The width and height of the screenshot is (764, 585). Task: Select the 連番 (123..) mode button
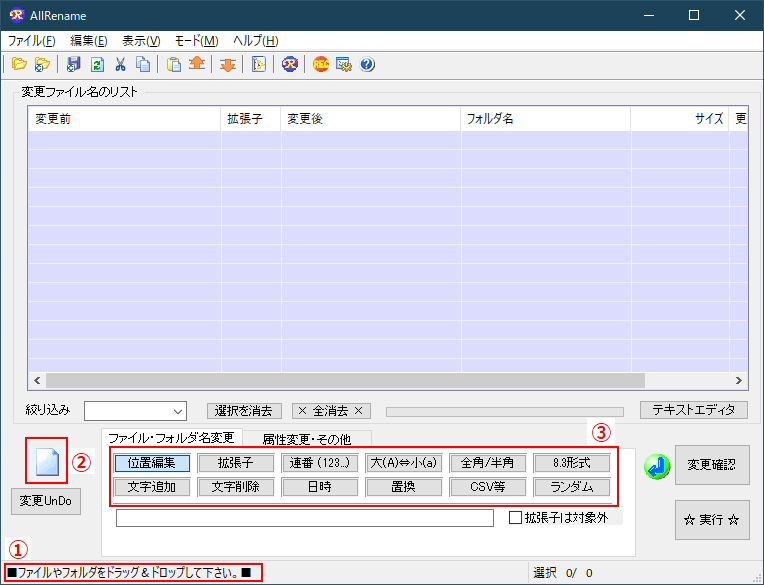pyautogui.click(x=320, y=463)
